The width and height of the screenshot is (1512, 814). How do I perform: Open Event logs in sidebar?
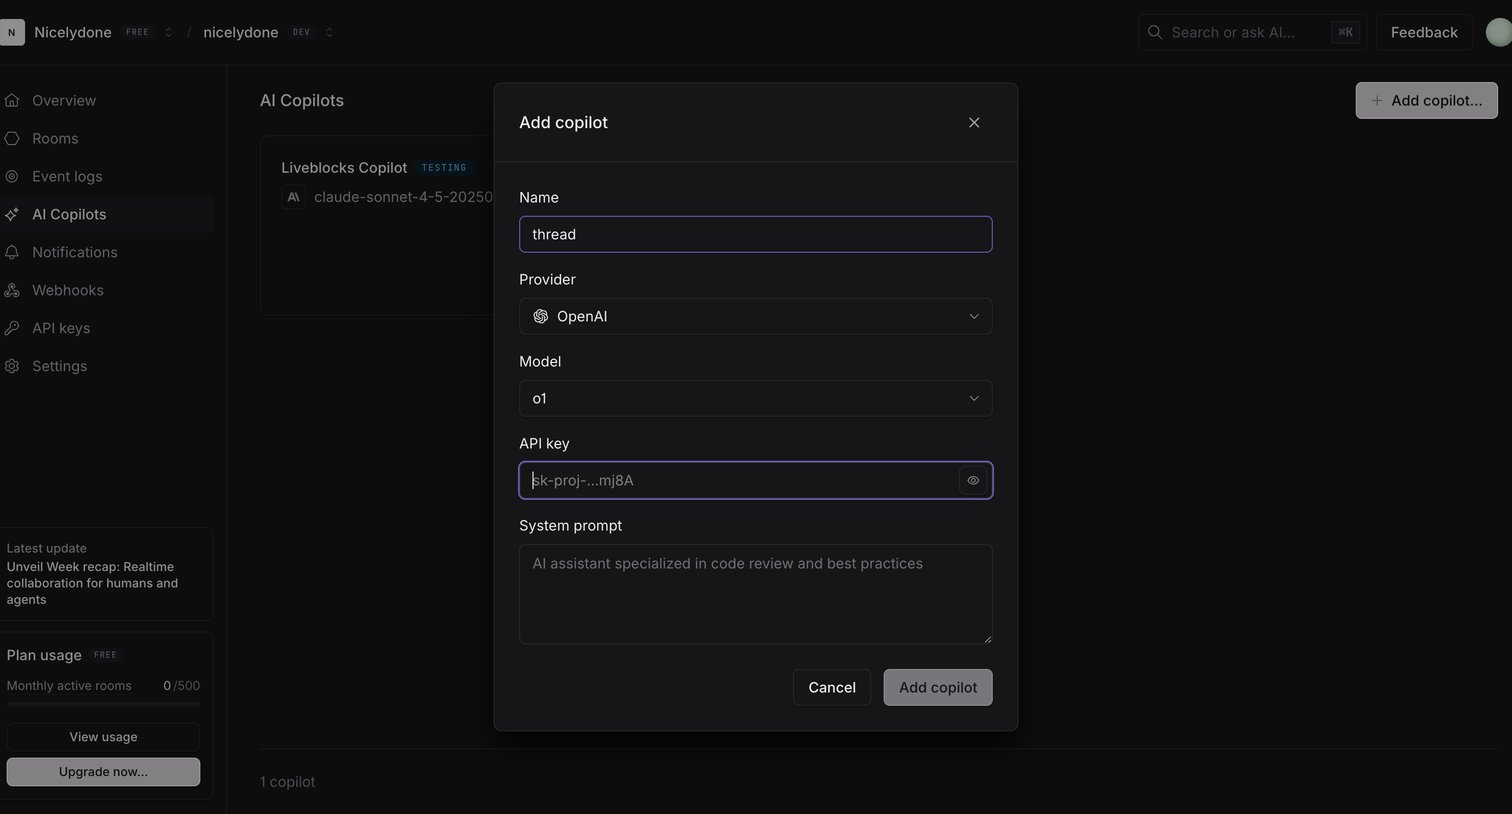[x=106, y=176]
